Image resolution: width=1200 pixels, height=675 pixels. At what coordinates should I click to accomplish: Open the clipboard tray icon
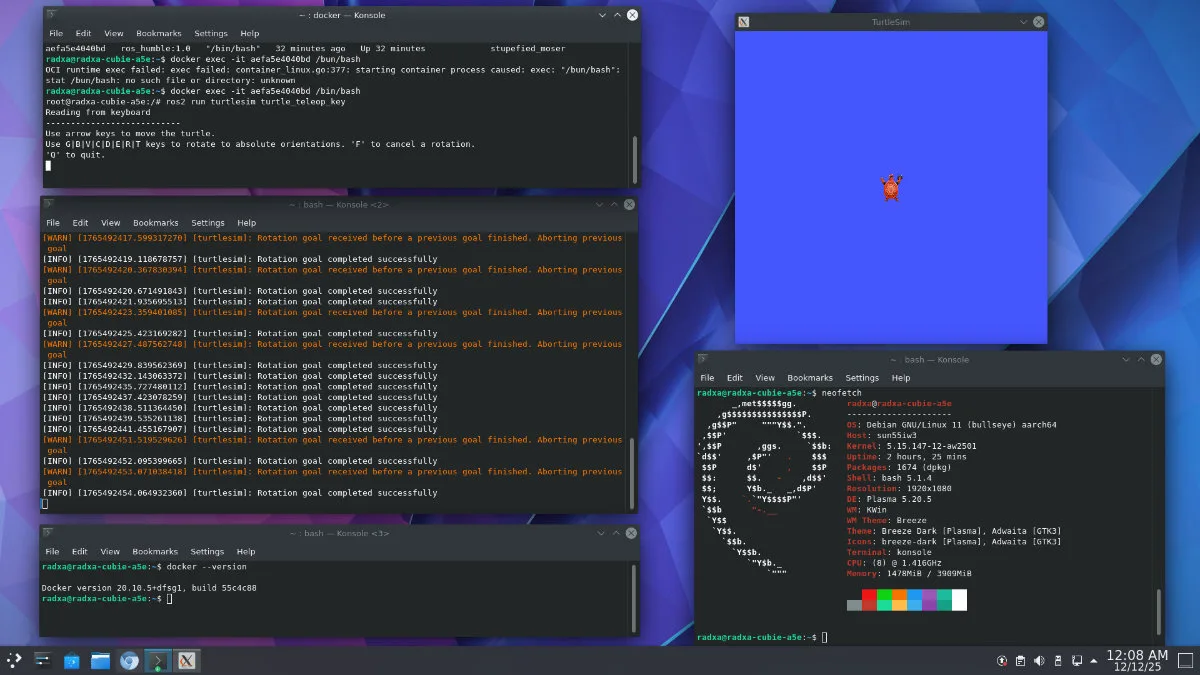pyautogui.click(x=1020, y=660)
